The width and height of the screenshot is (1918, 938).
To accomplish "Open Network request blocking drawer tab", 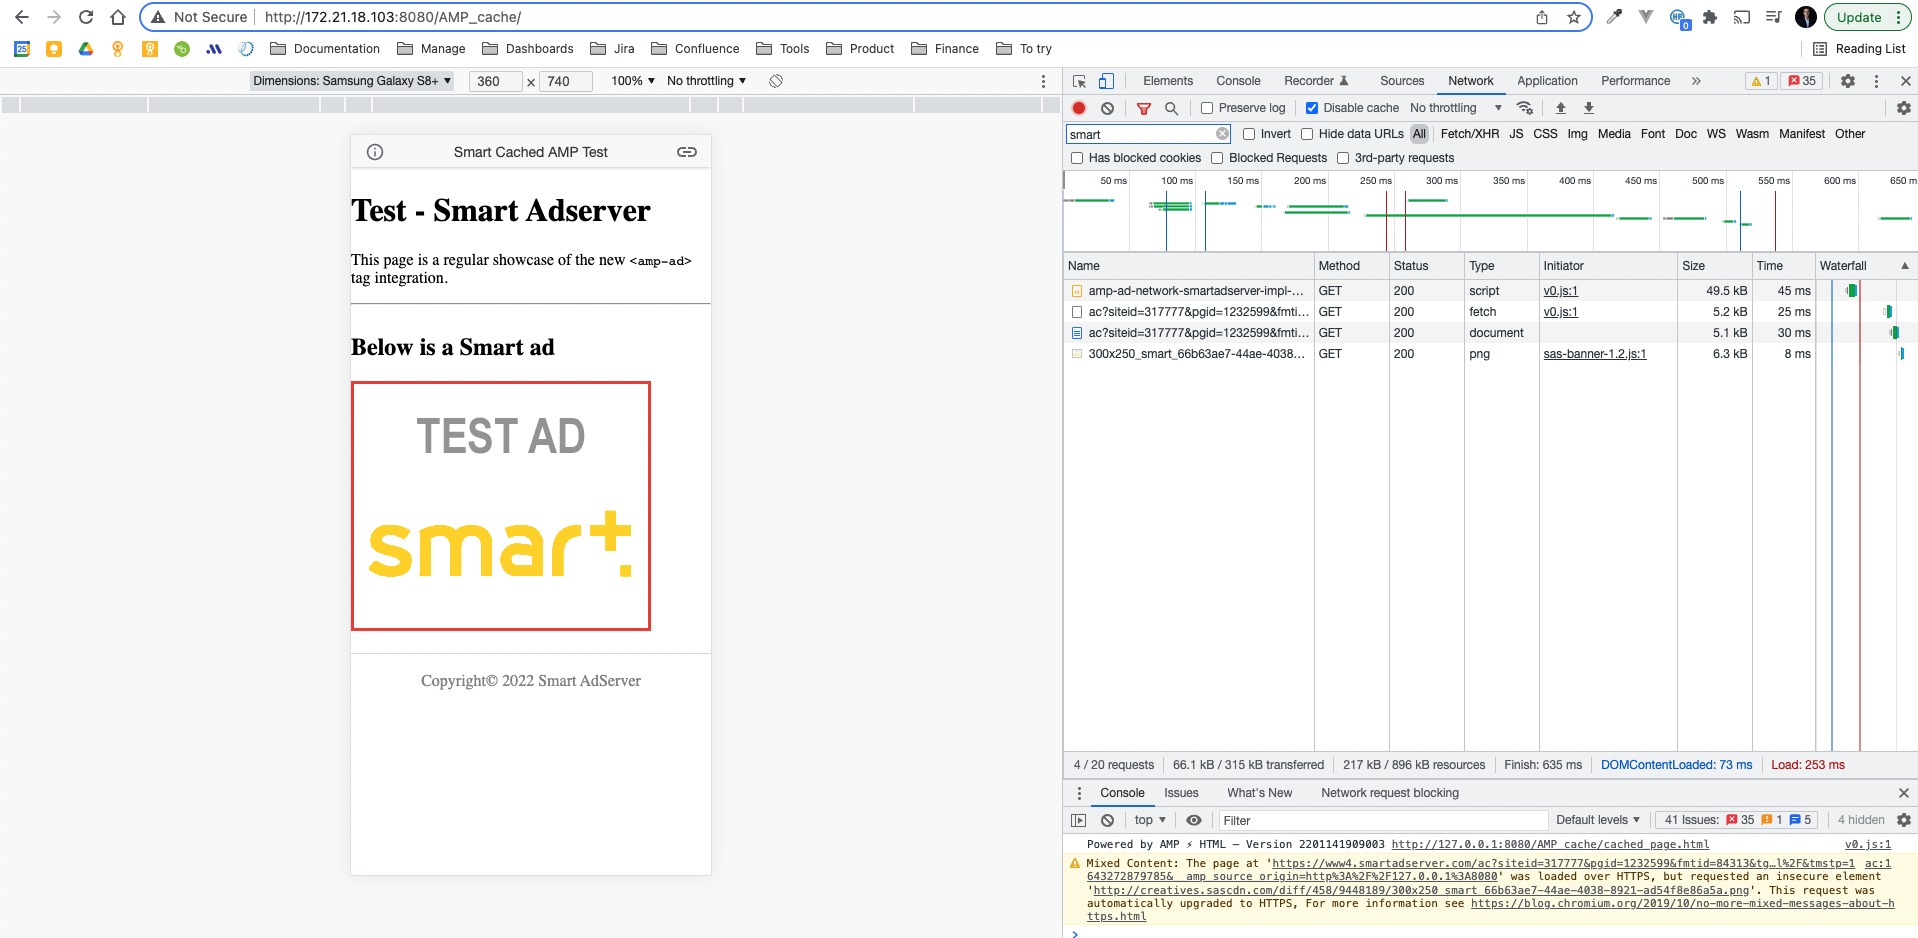I will [x=1389, y=793].
